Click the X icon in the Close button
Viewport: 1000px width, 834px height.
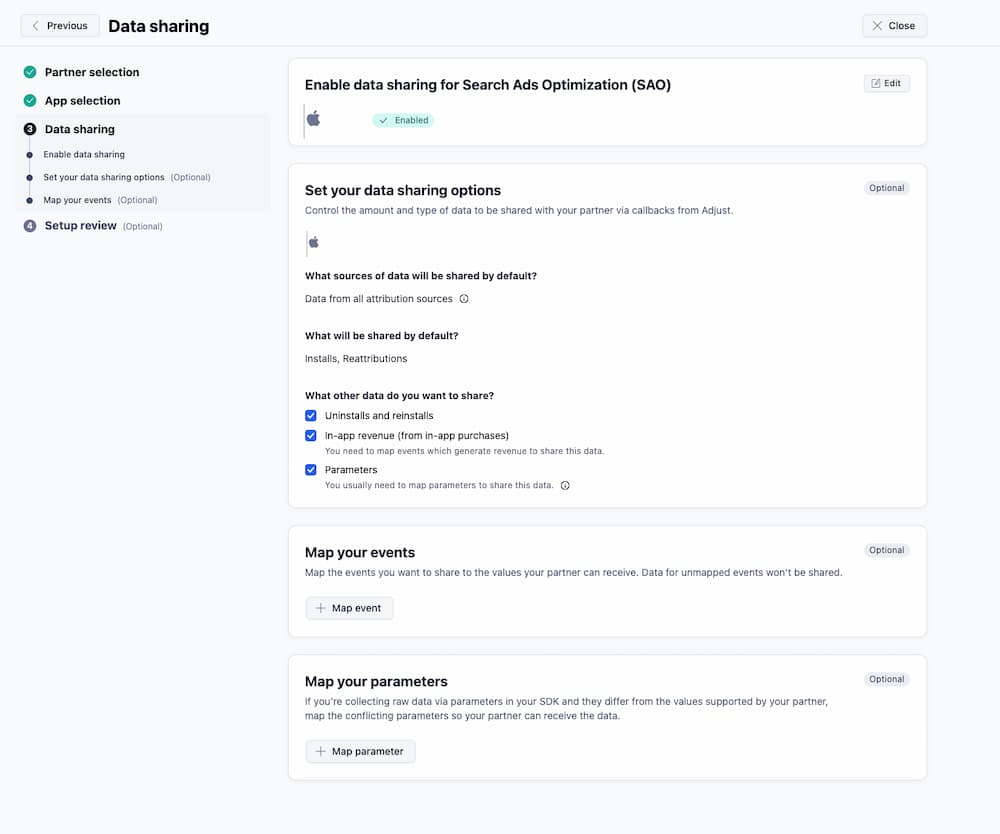[x=877, y=25]
